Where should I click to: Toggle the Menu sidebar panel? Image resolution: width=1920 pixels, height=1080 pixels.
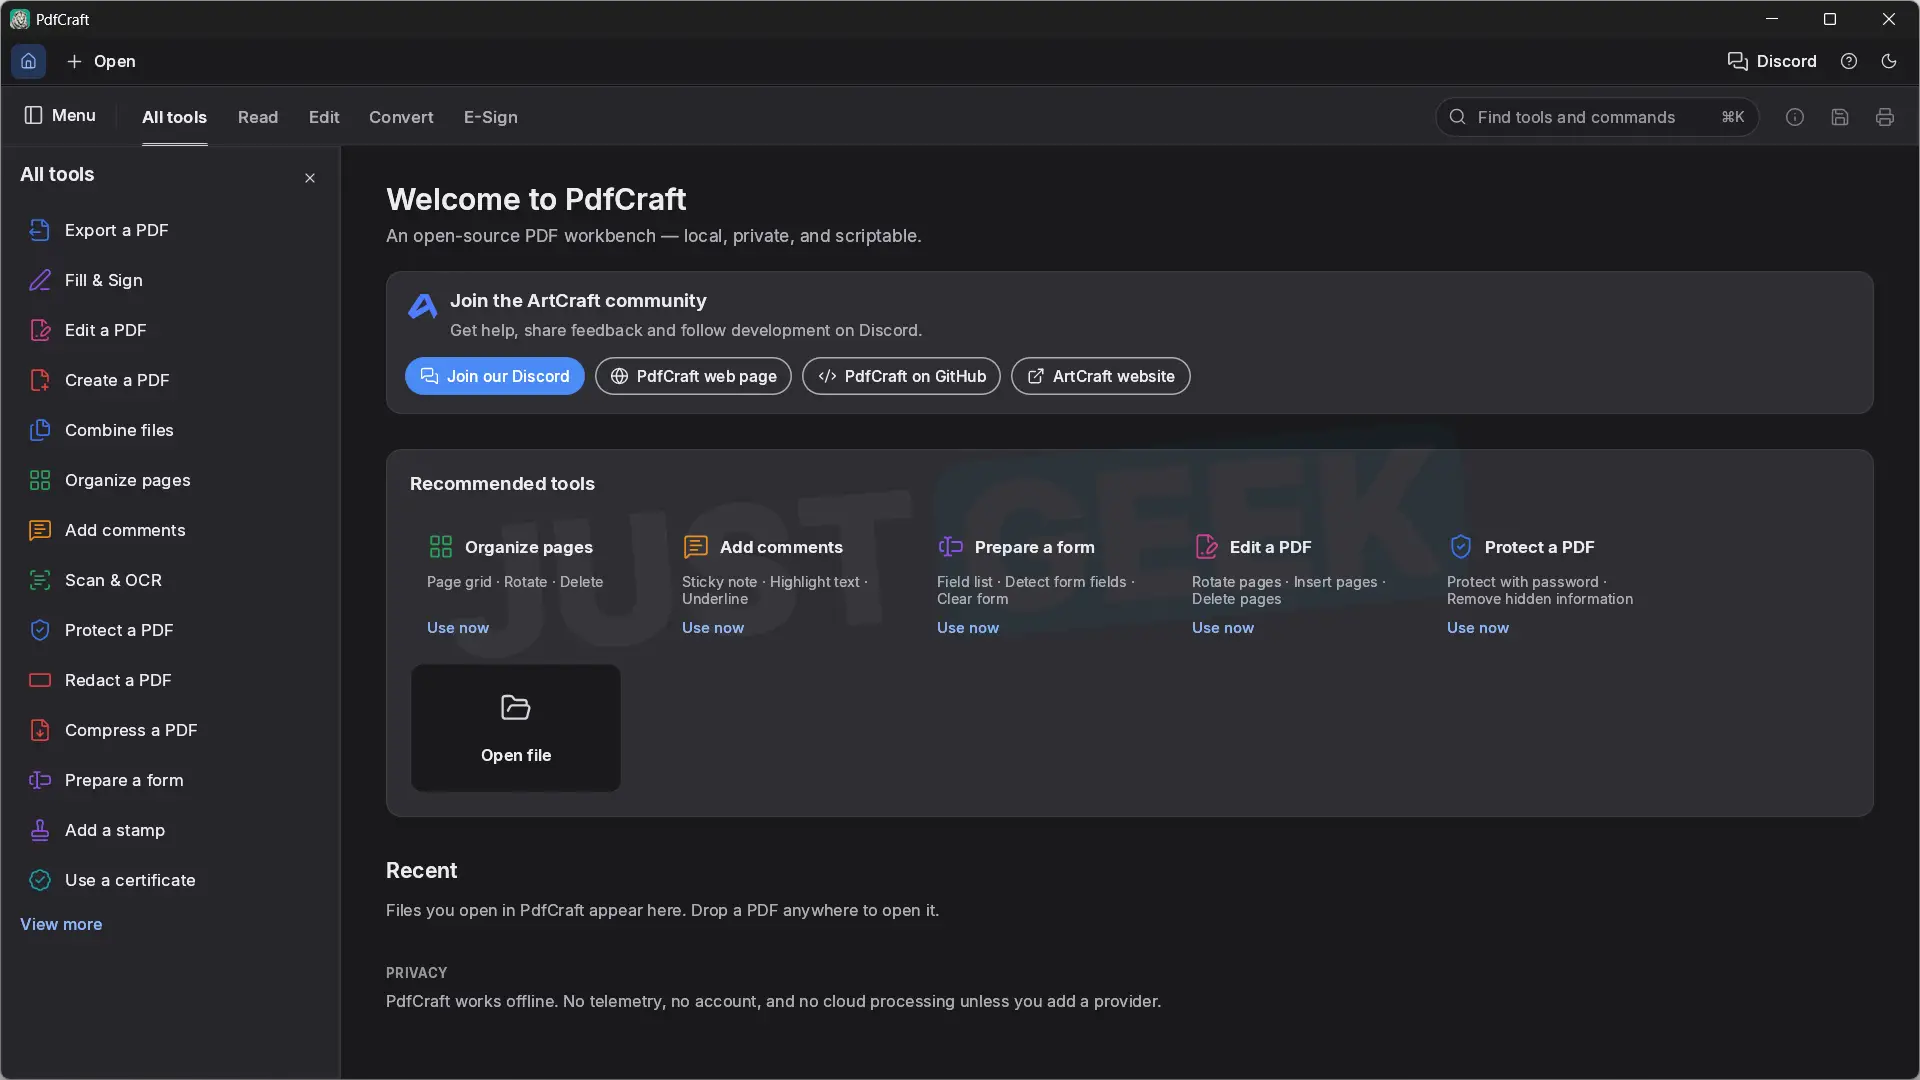point(60,115)
